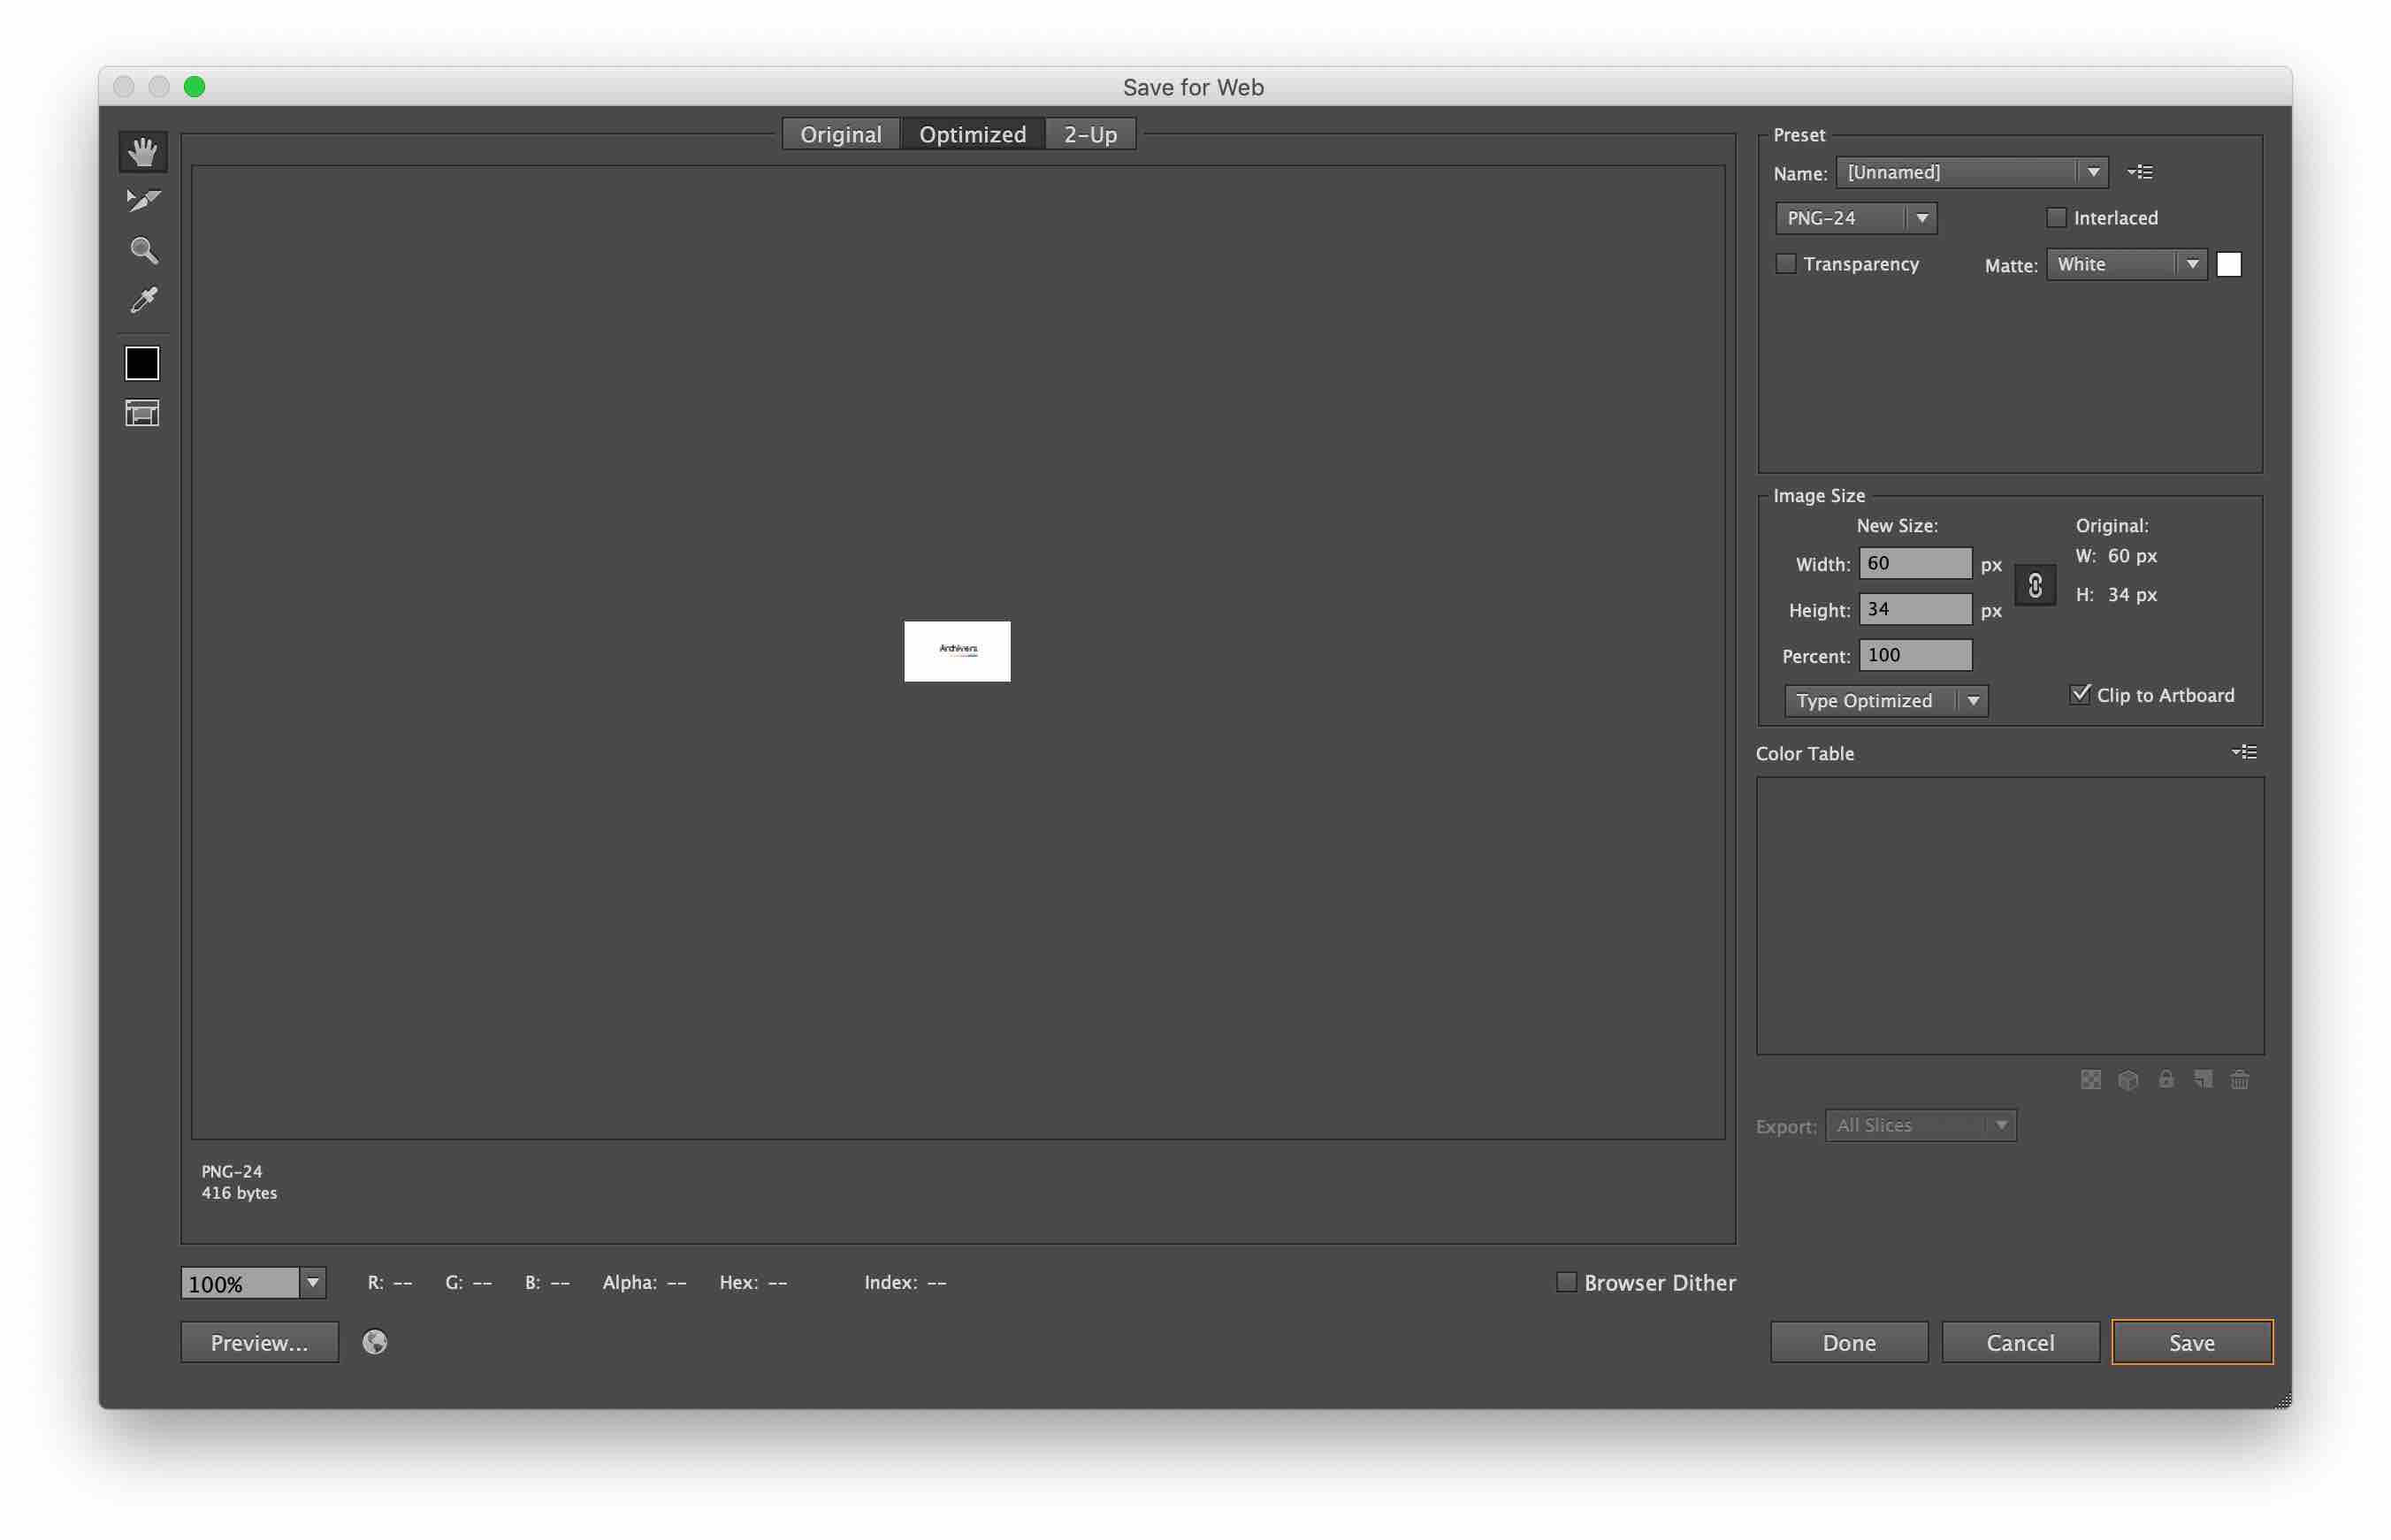Expand the Type Optimized dropdown

pos(1885,701)
